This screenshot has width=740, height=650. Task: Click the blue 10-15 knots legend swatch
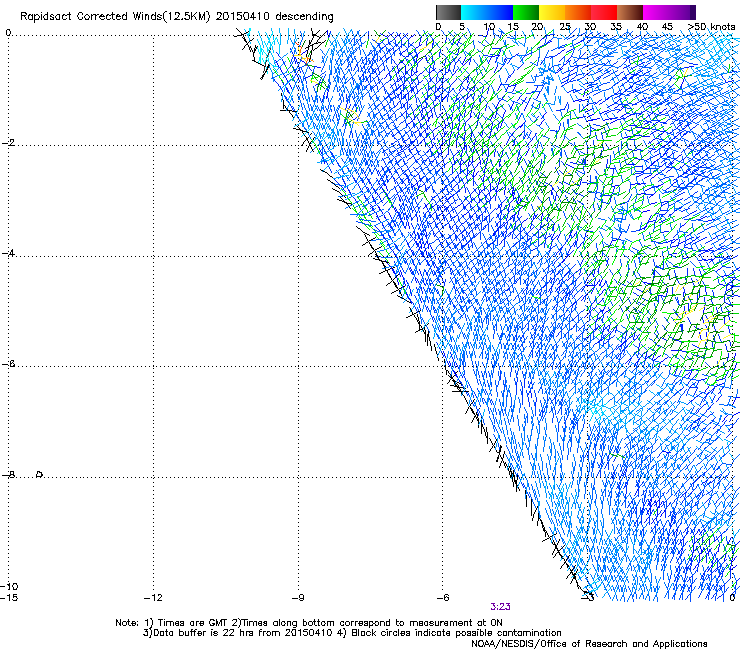pos(500,12)
